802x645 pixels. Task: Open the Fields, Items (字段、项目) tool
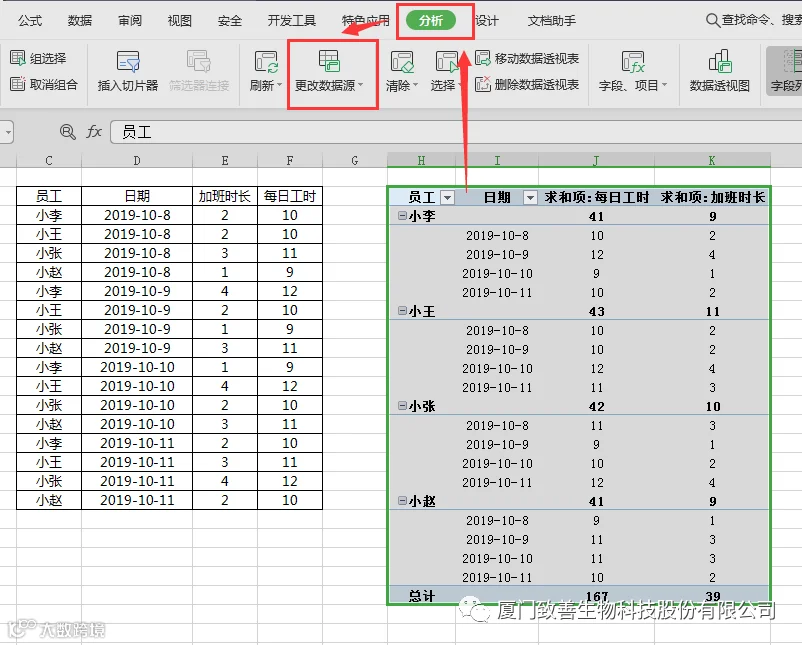tap(633, 72)
